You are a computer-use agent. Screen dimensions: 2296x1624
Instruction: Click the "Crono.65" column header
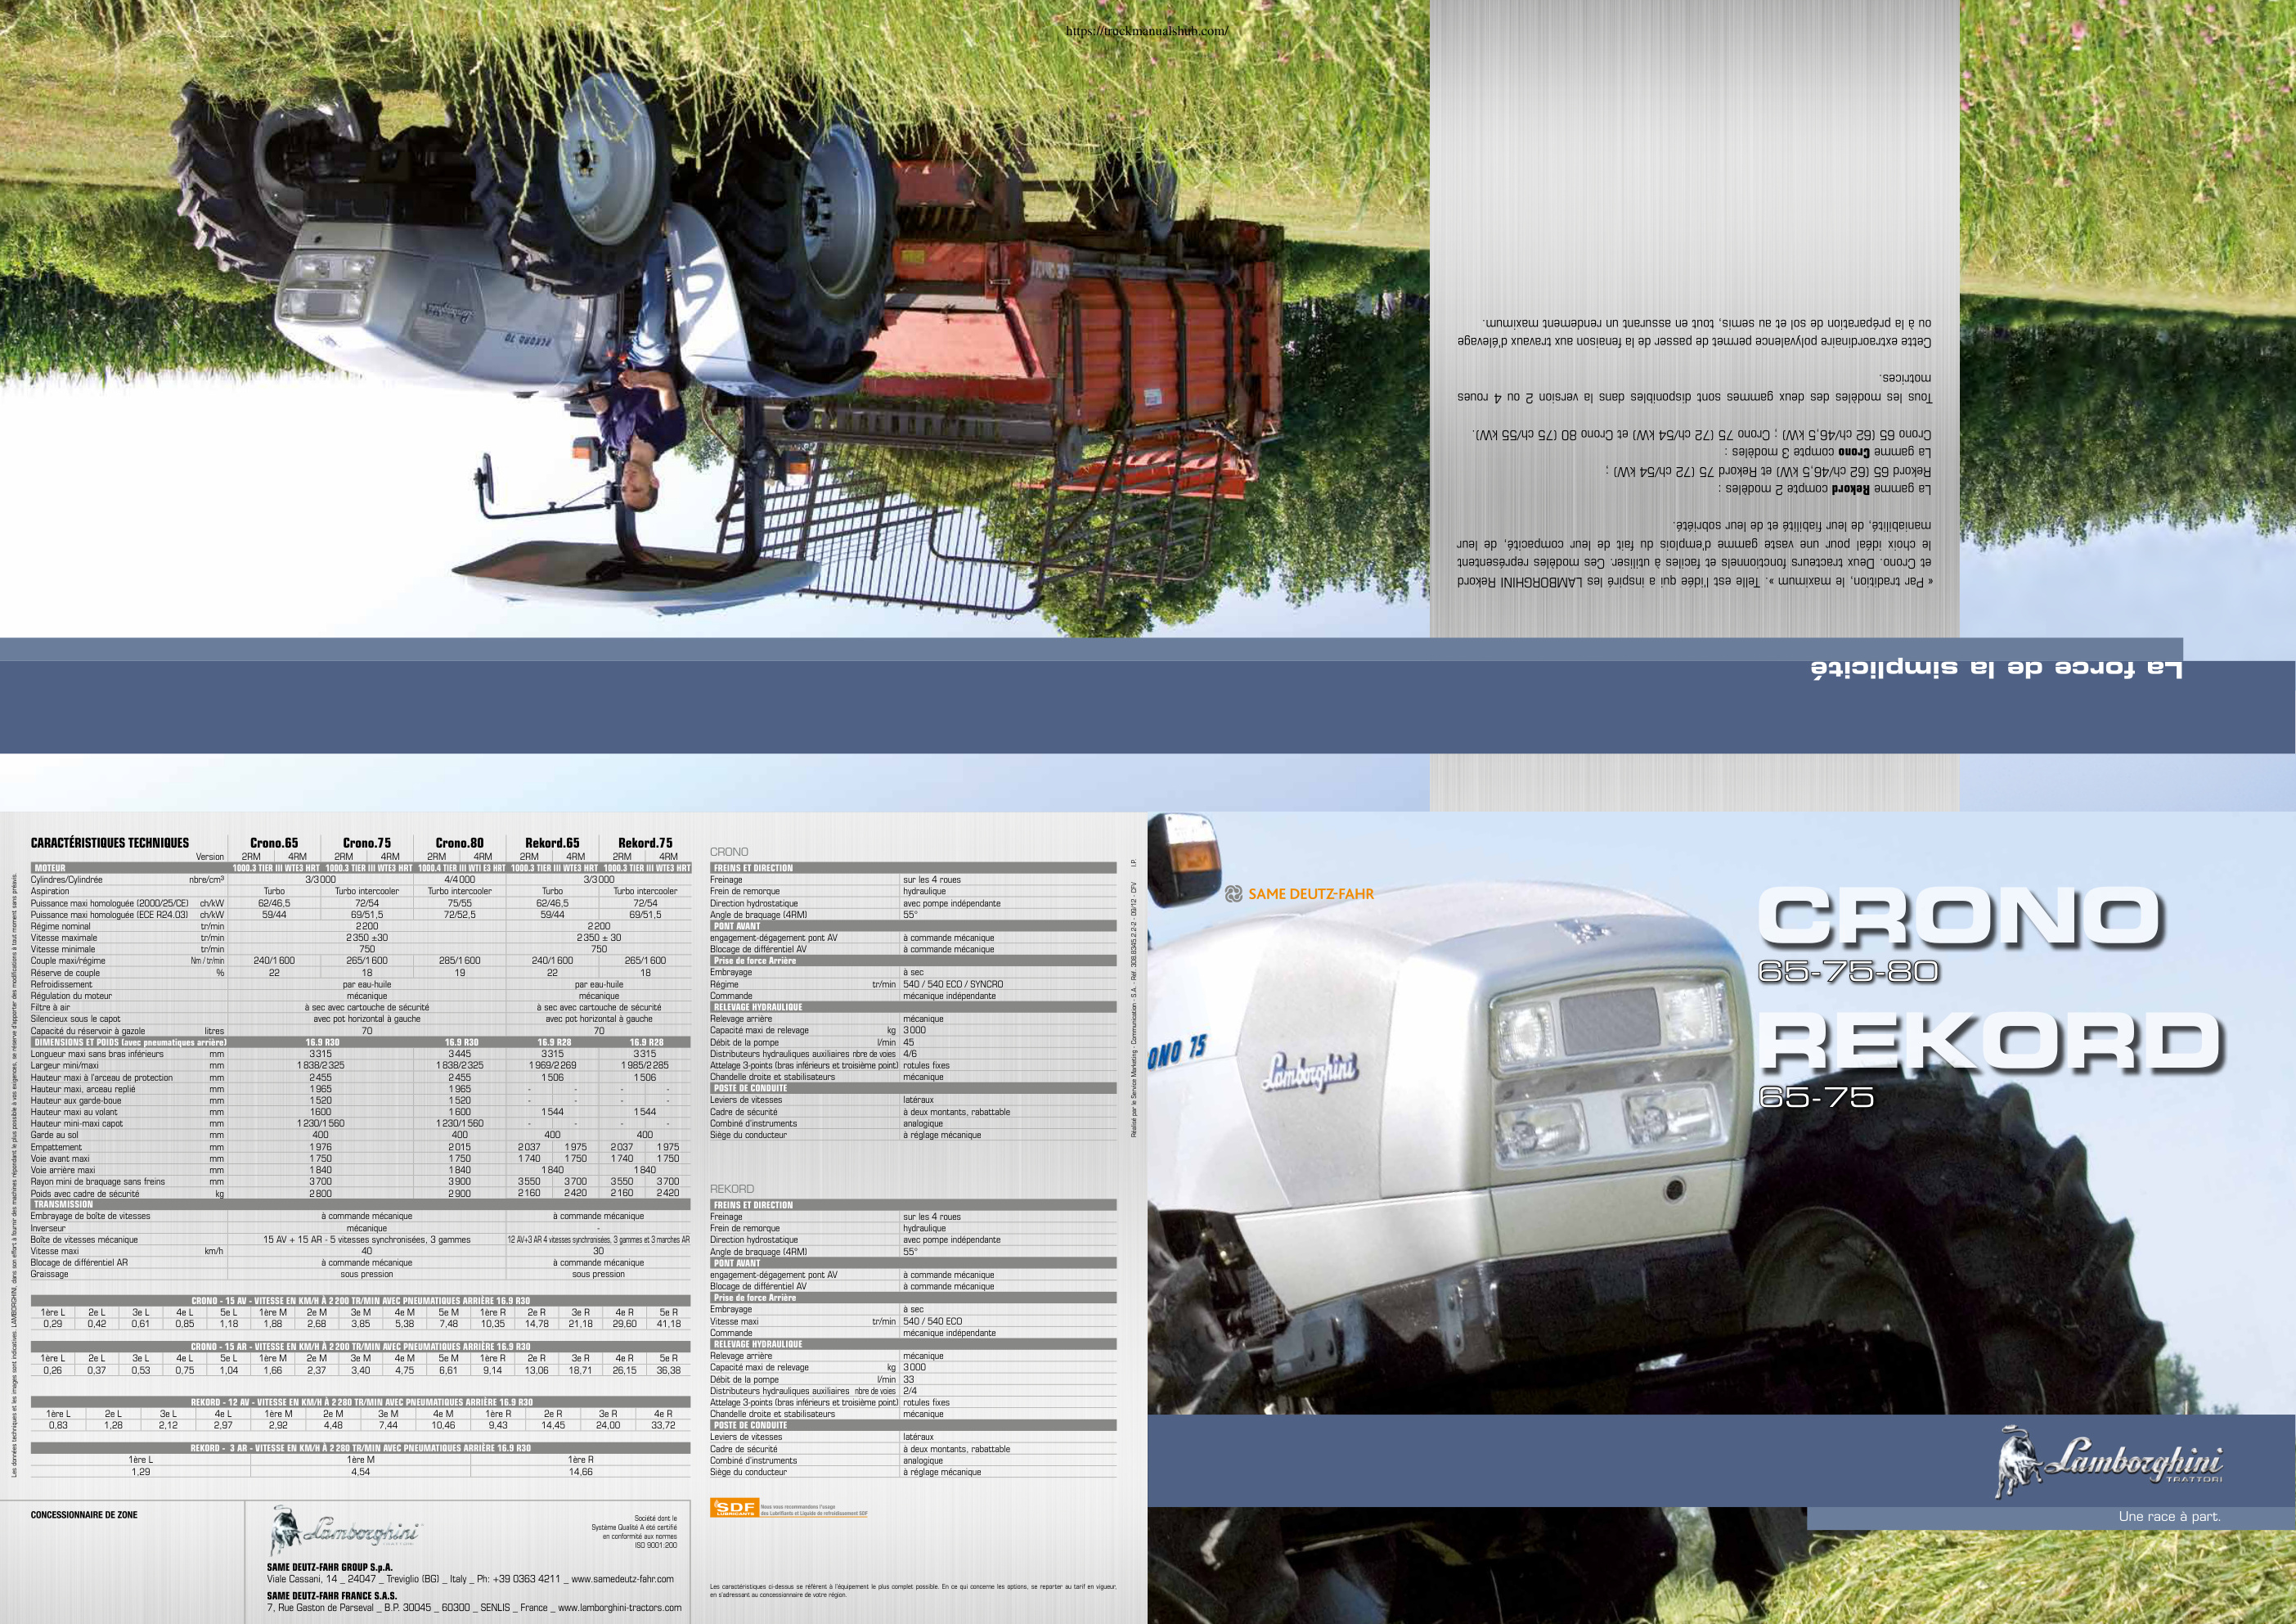pos(274,843)
